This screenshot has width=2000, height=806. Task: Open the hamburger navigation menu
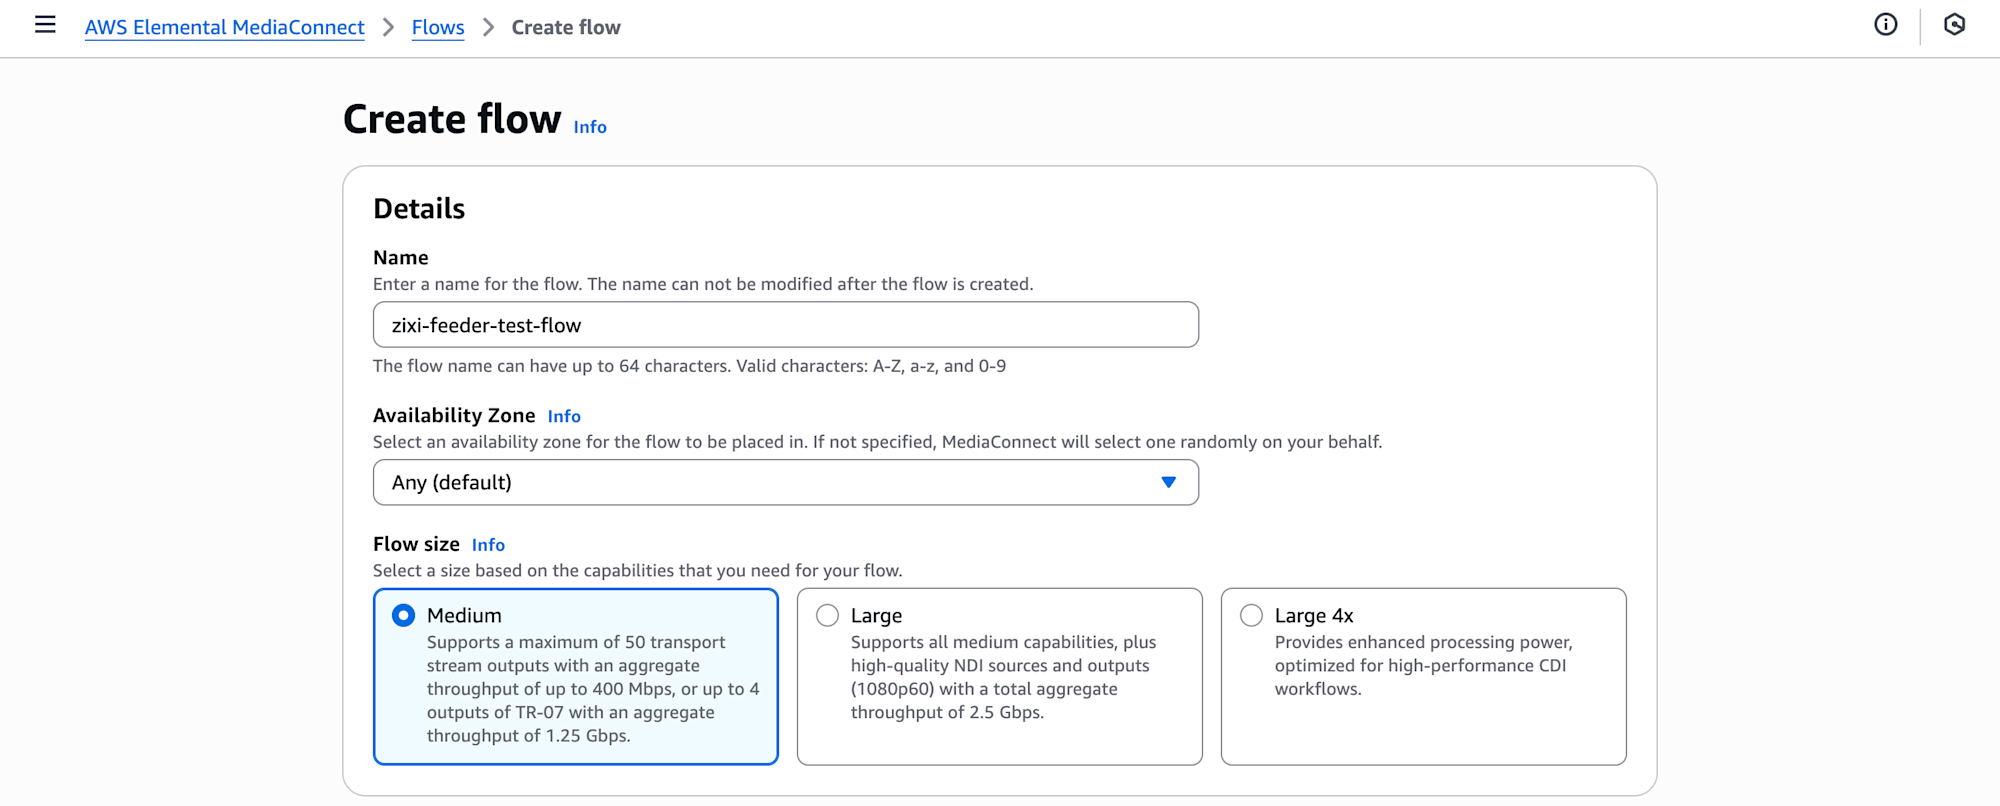click(45, 25)
